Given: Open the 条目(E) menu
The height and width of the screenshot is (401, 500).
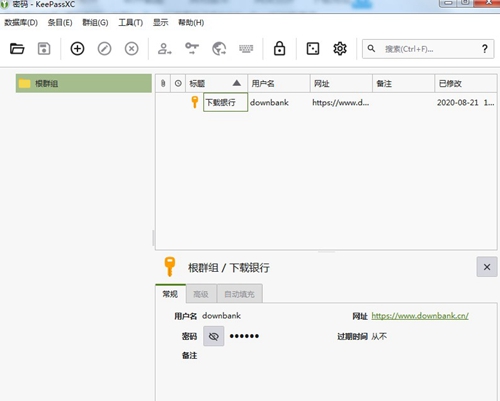Looking at the screenshot, I should click(x=60, y=23).
